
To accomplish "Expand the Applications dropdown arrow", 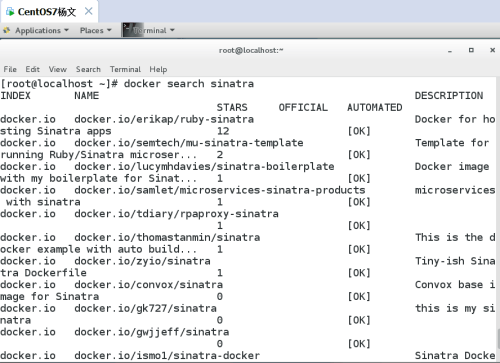I will point(66,30).
